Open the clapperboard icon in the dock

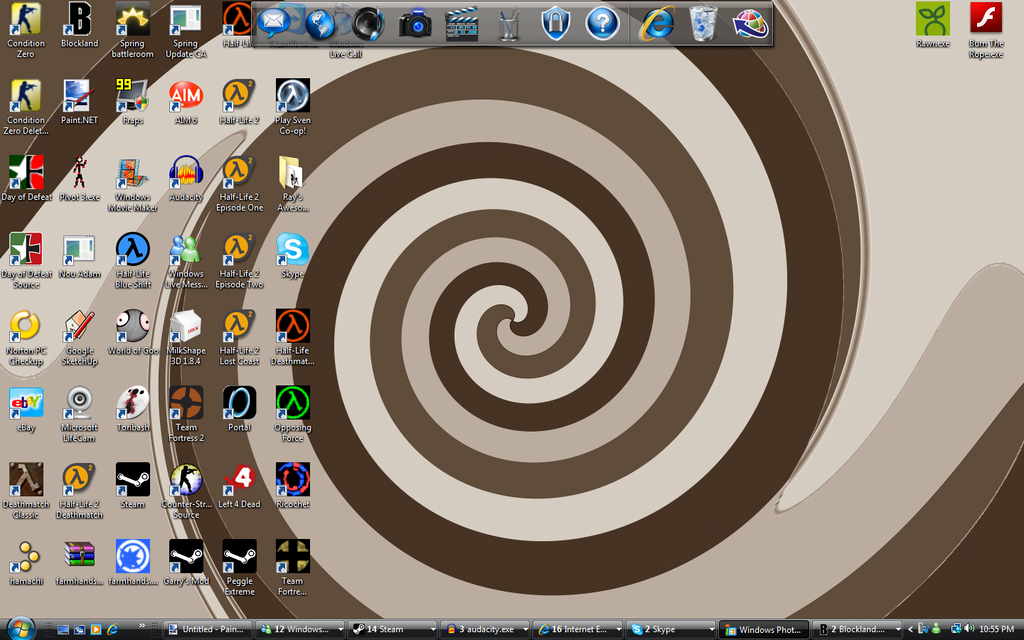coord(462,25)
